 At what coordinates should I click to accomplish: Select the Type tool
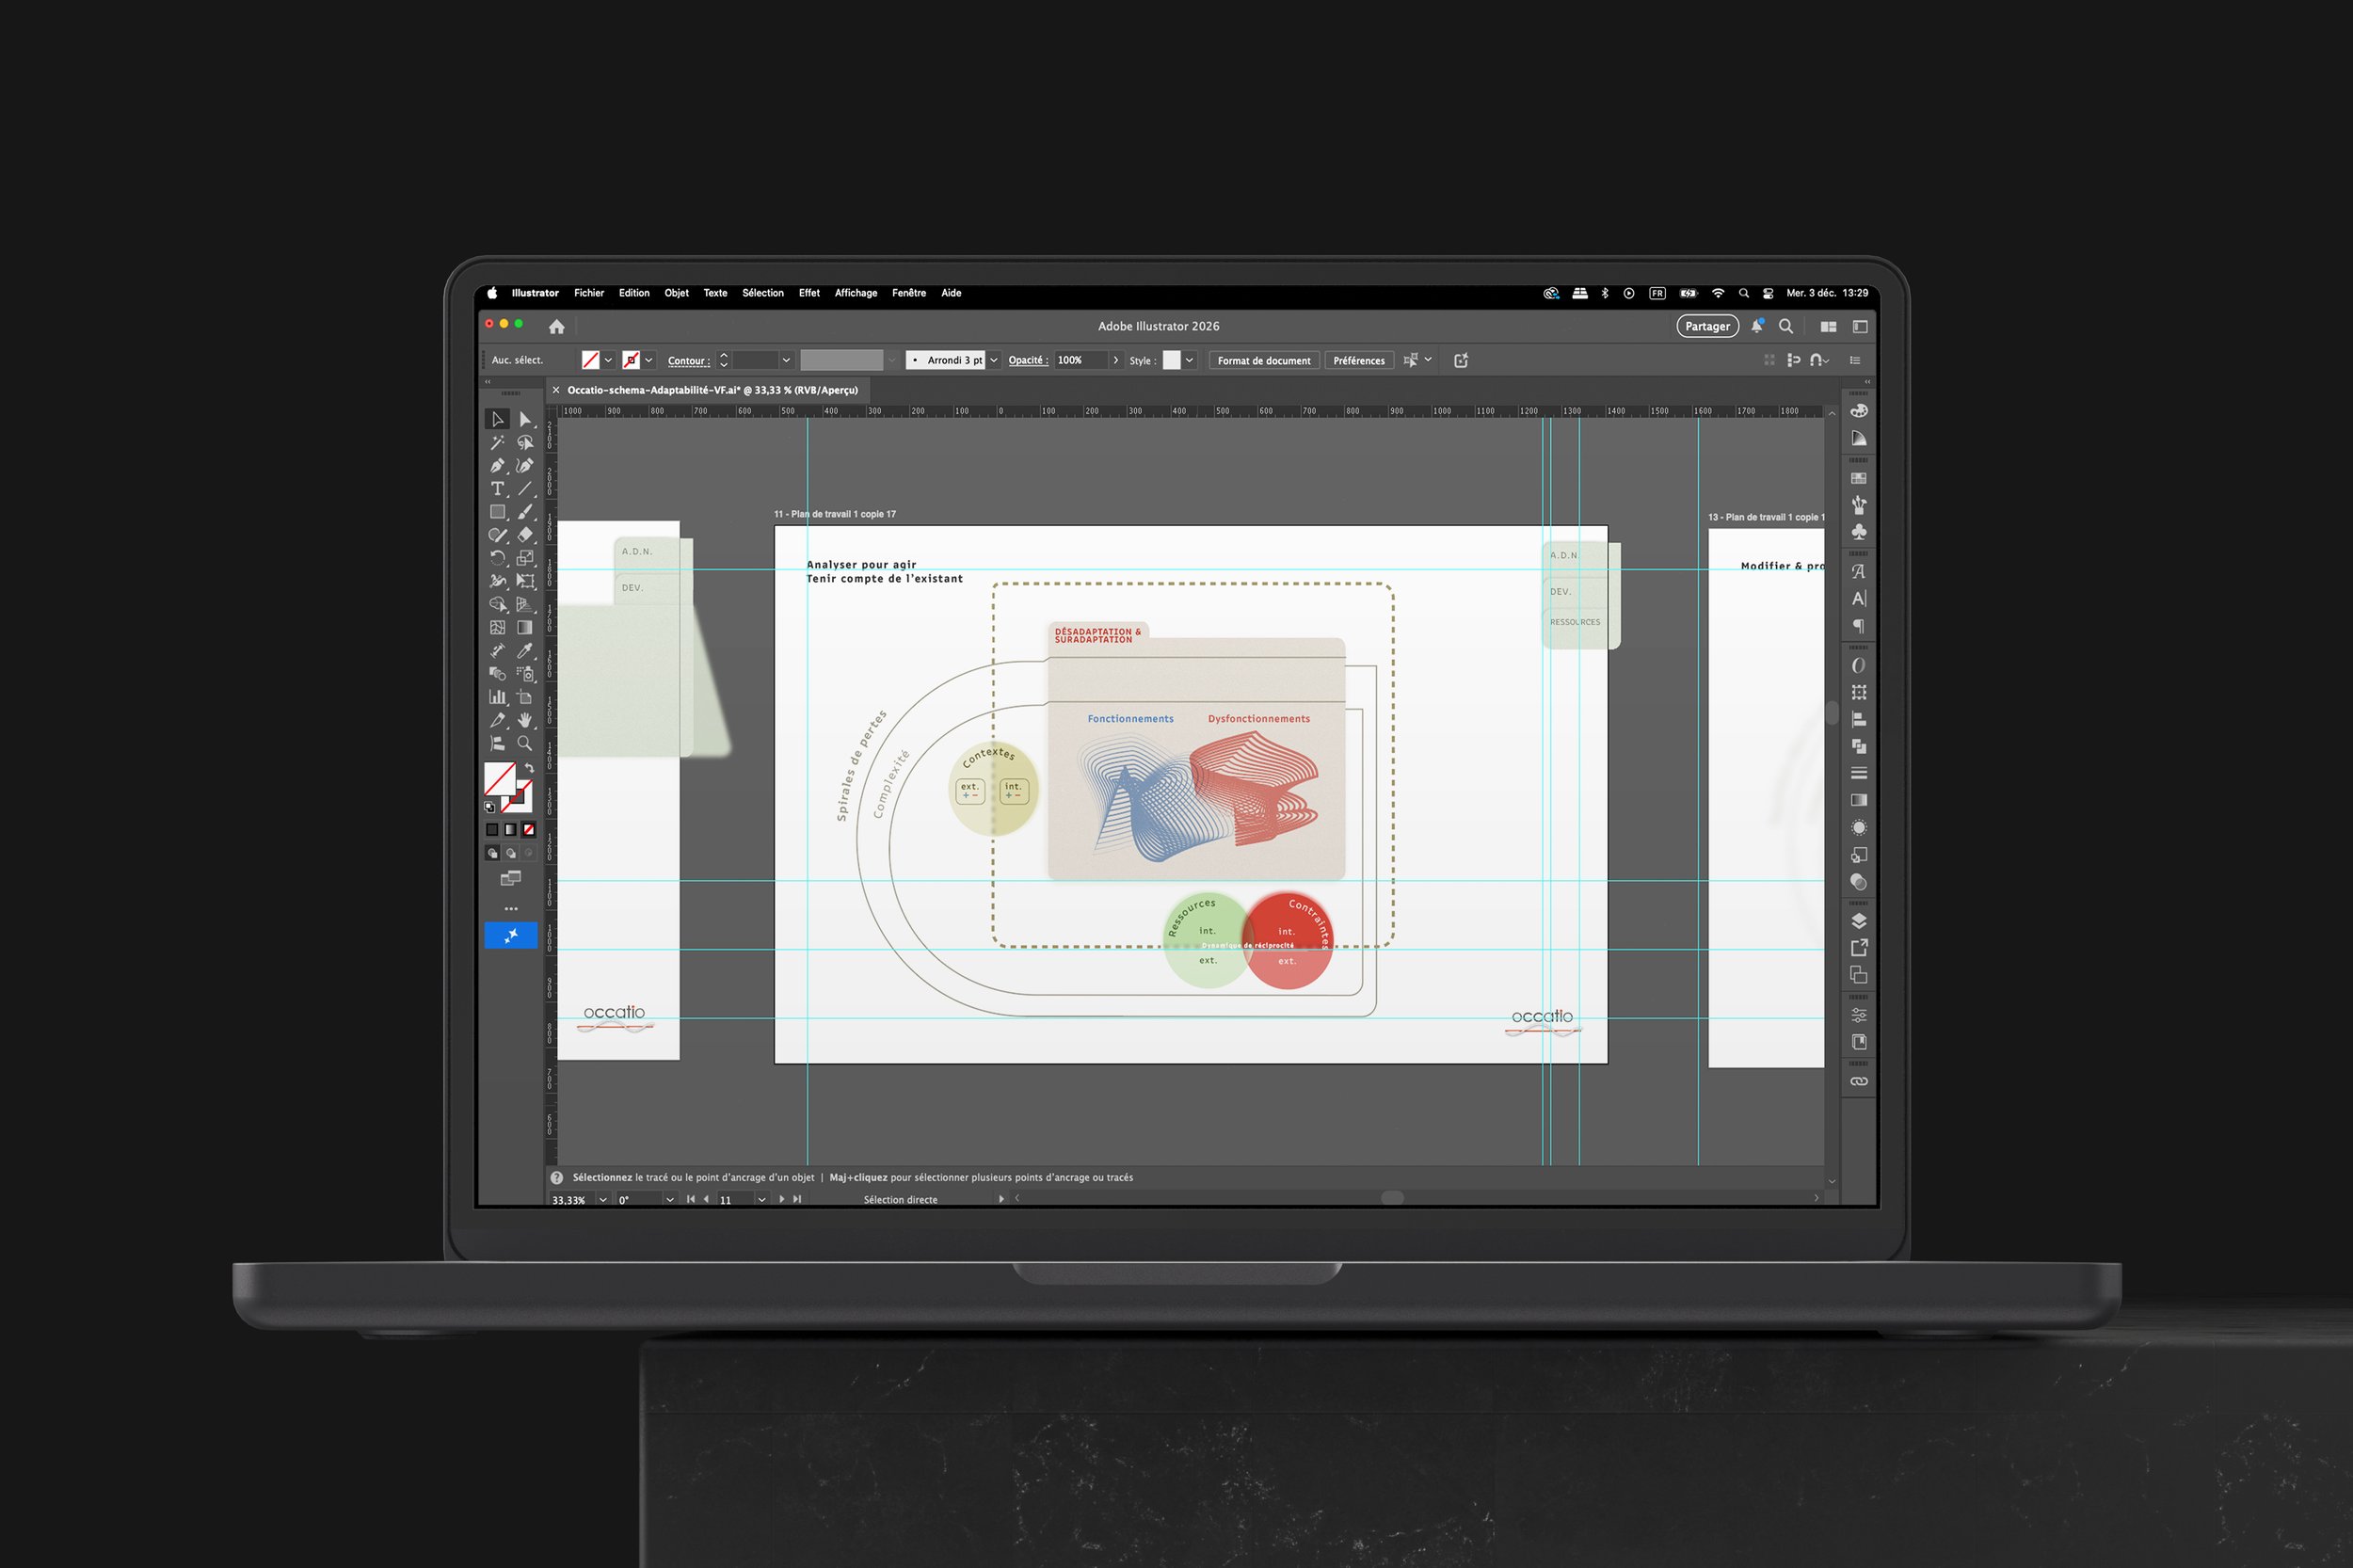pyautogui.click(x=497, y=489)
